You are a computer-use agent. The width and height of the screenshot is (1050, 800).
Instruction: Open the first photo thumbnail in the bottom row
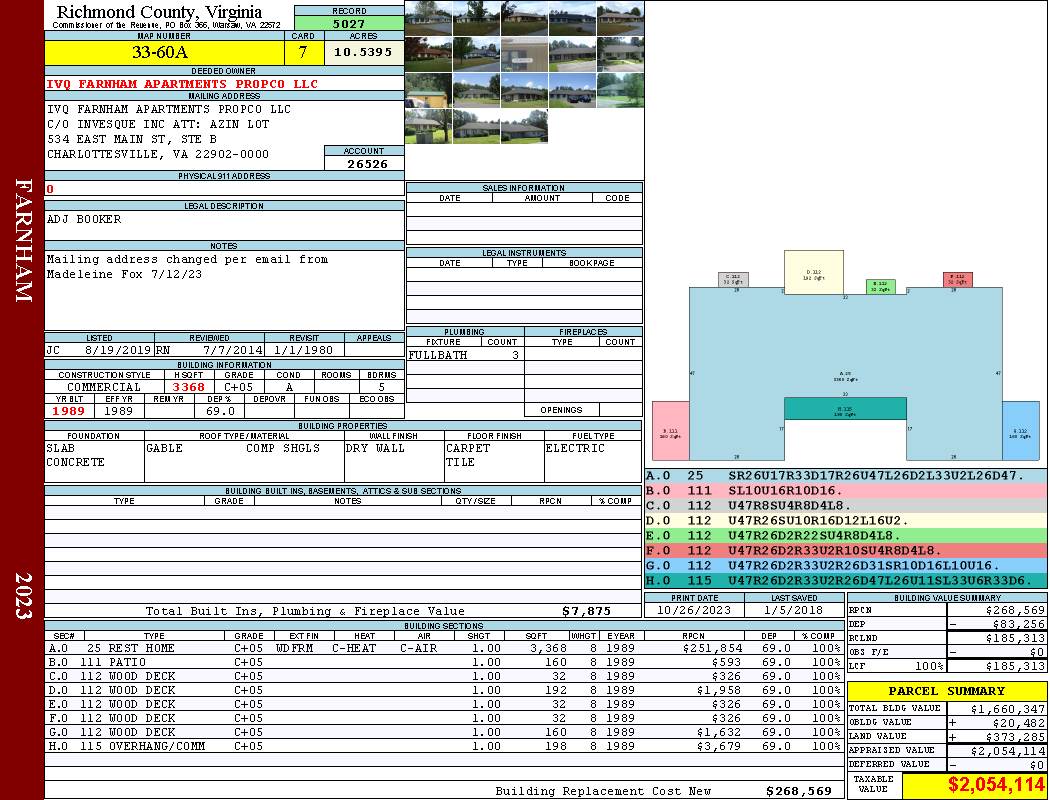click(x=429, y=127)
